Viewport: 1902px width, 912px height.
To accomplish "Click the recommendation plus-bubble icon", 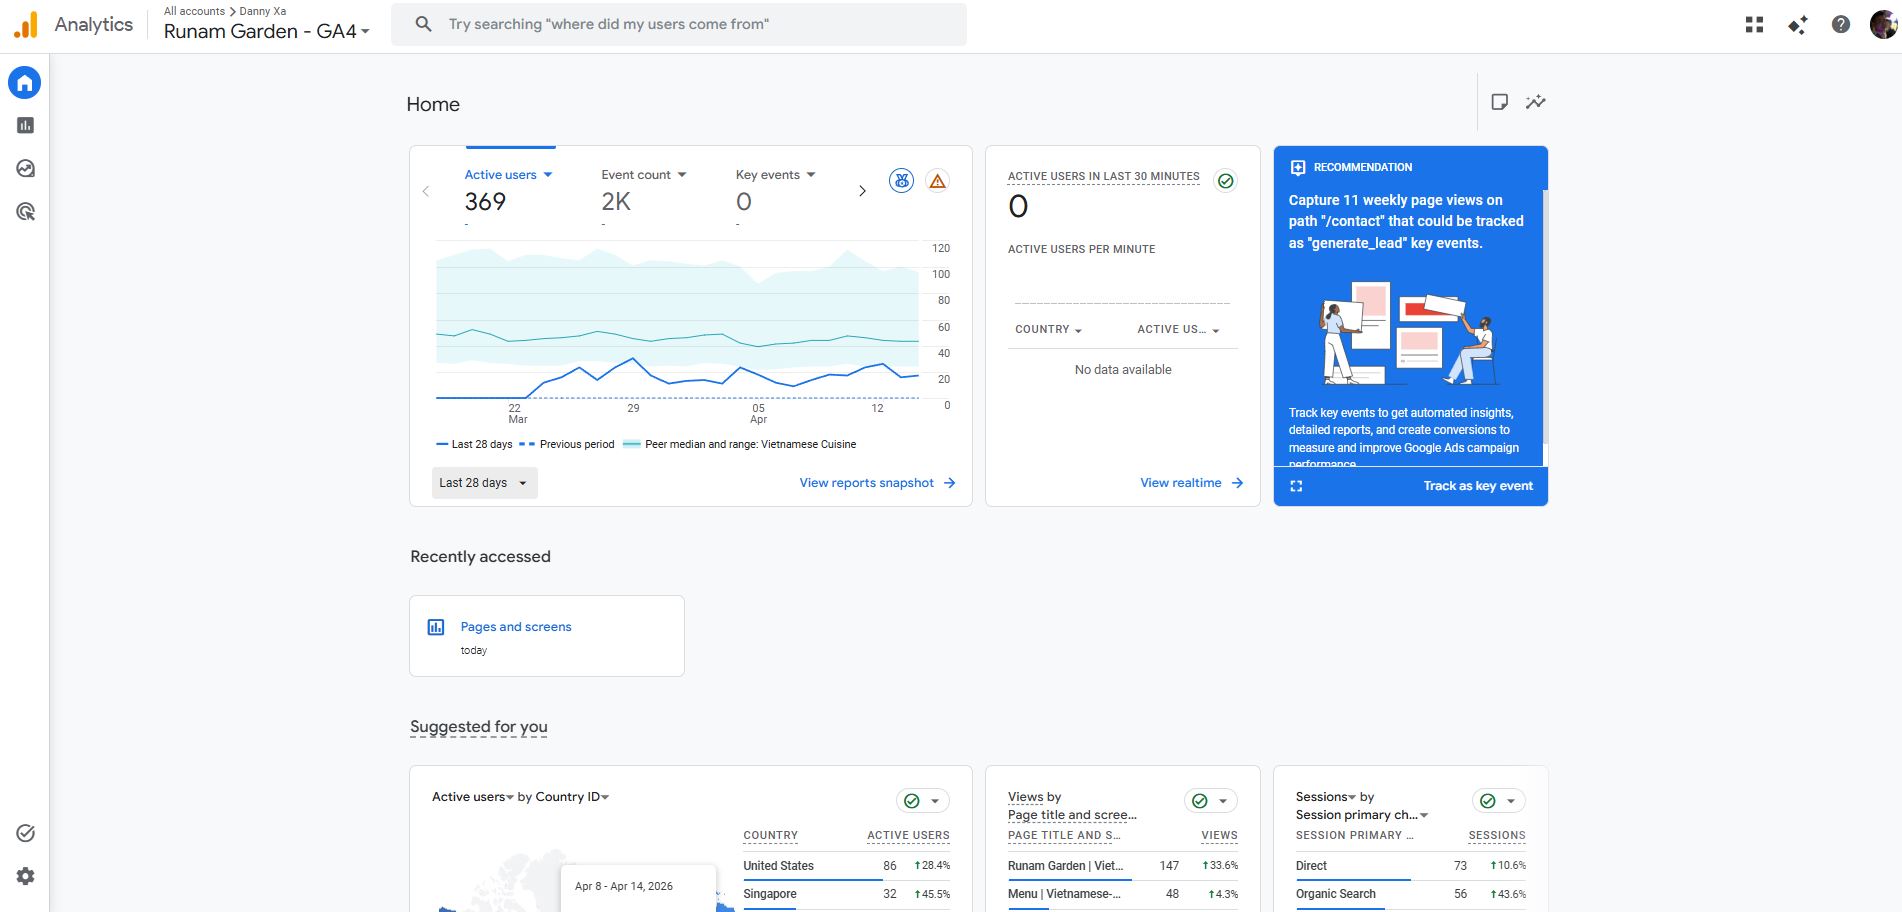I will pos(1298,167).
